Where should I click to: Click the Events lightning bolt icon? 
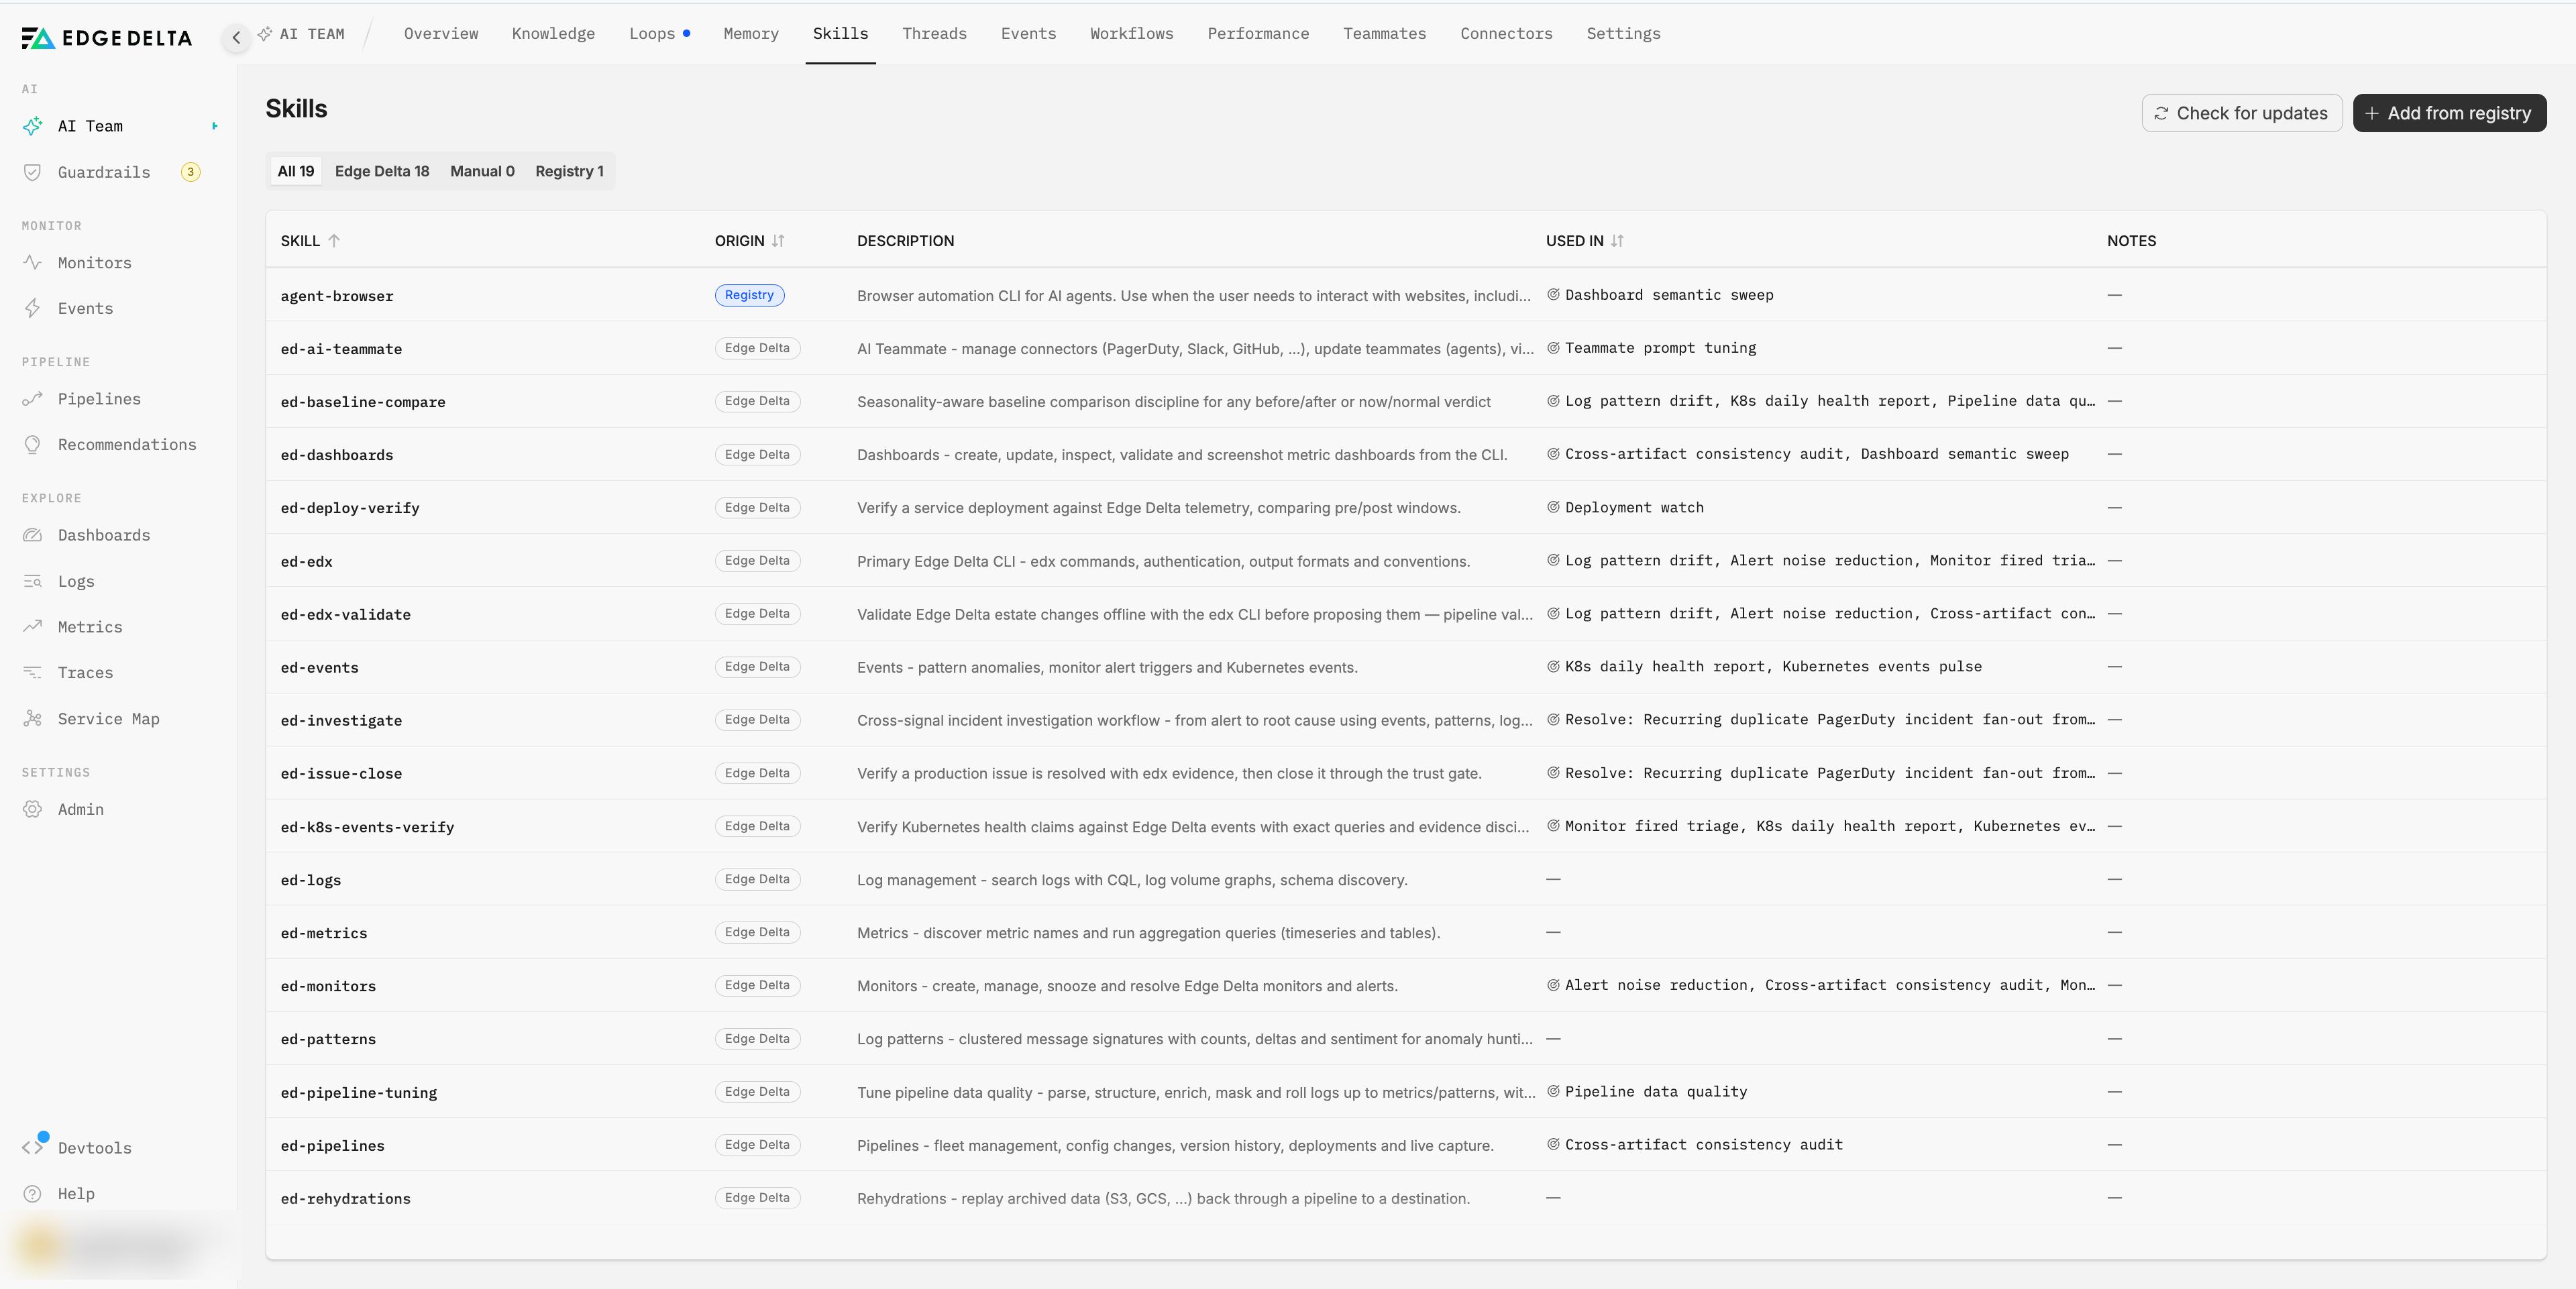pos(33,308)
